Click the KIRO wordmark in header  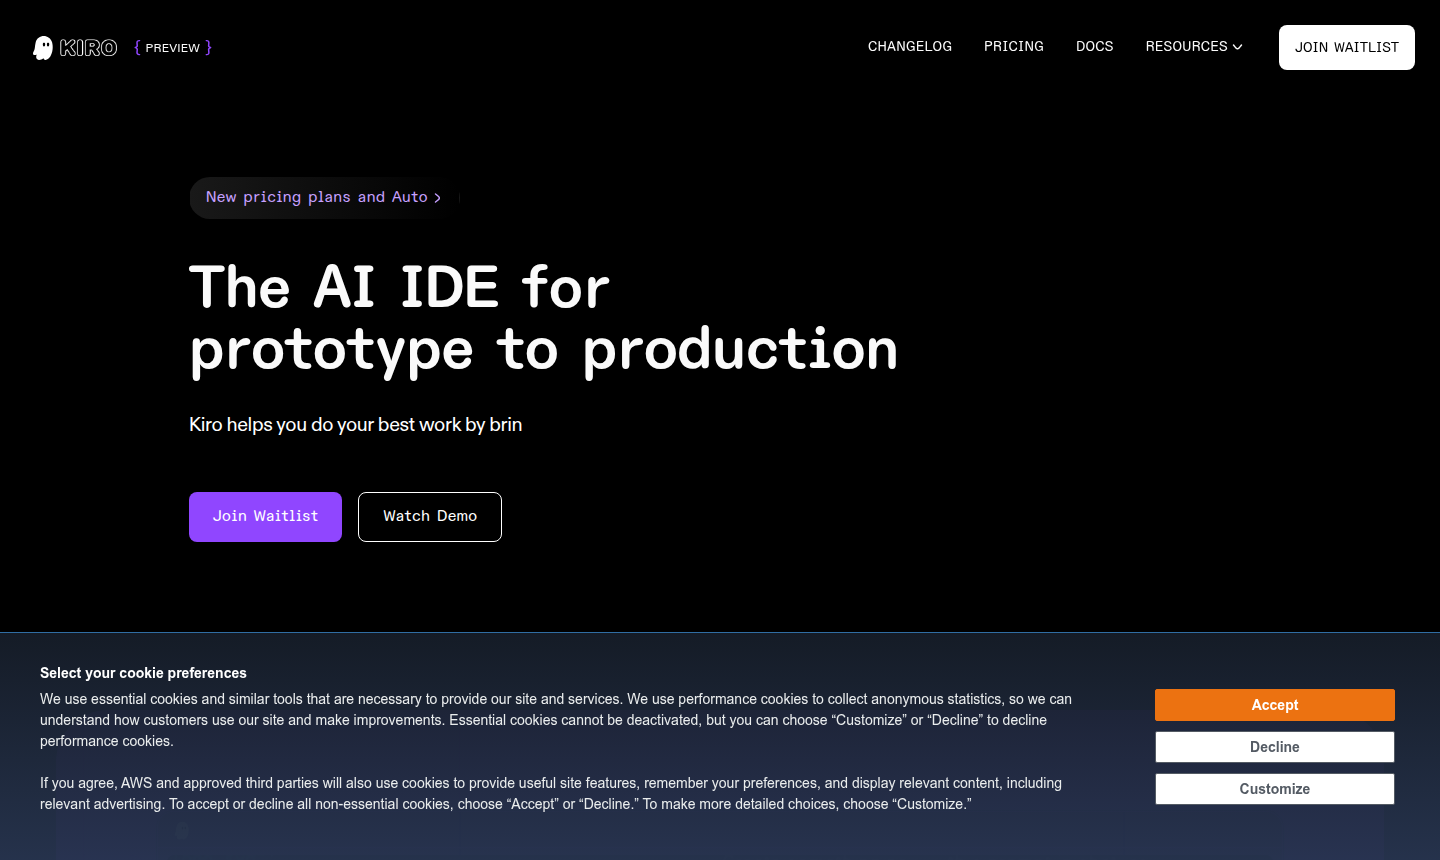pos(88,48)
